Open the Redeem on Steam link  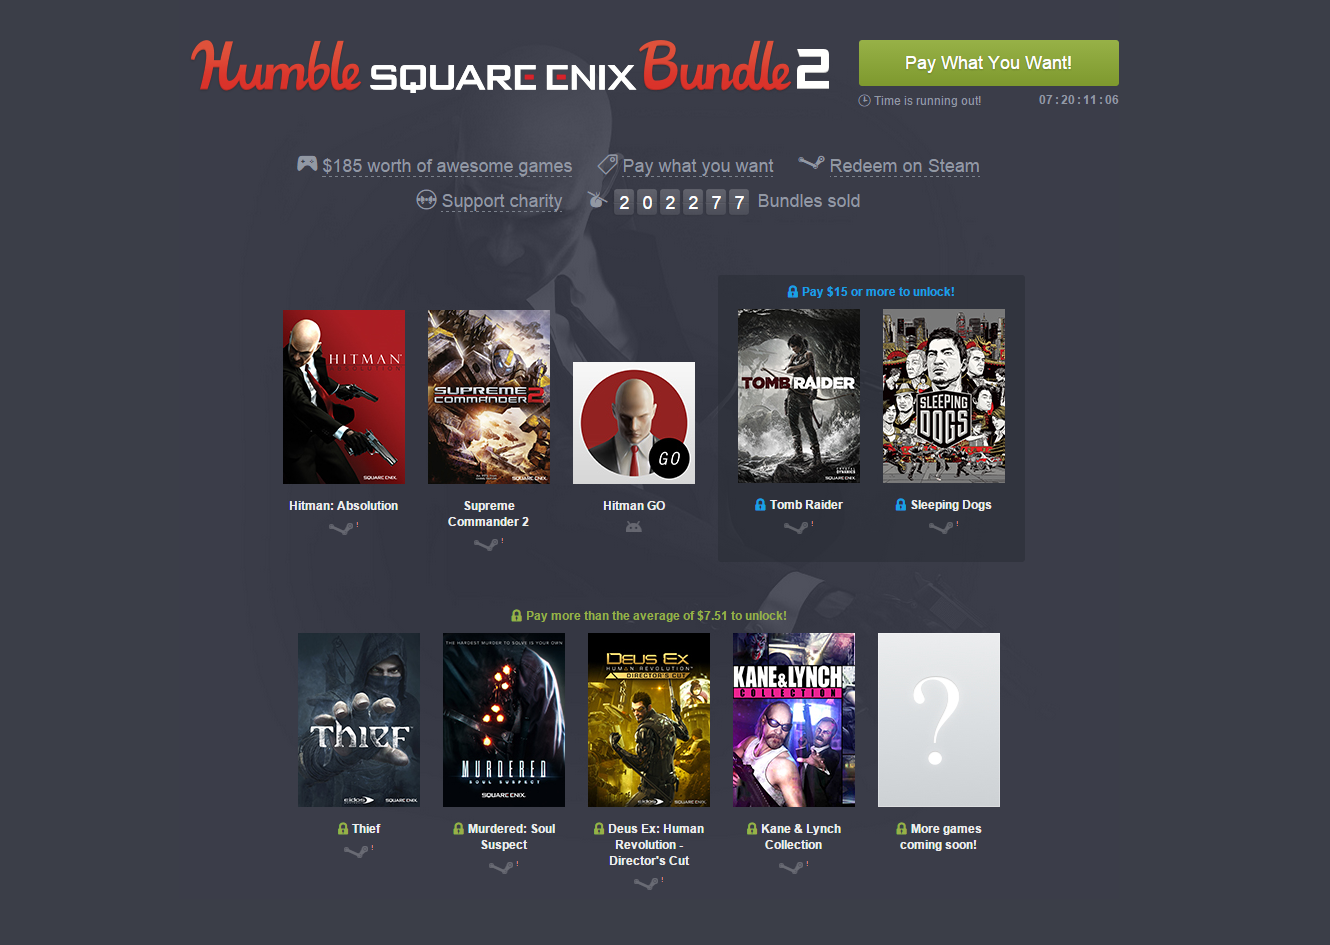[904, 166]
